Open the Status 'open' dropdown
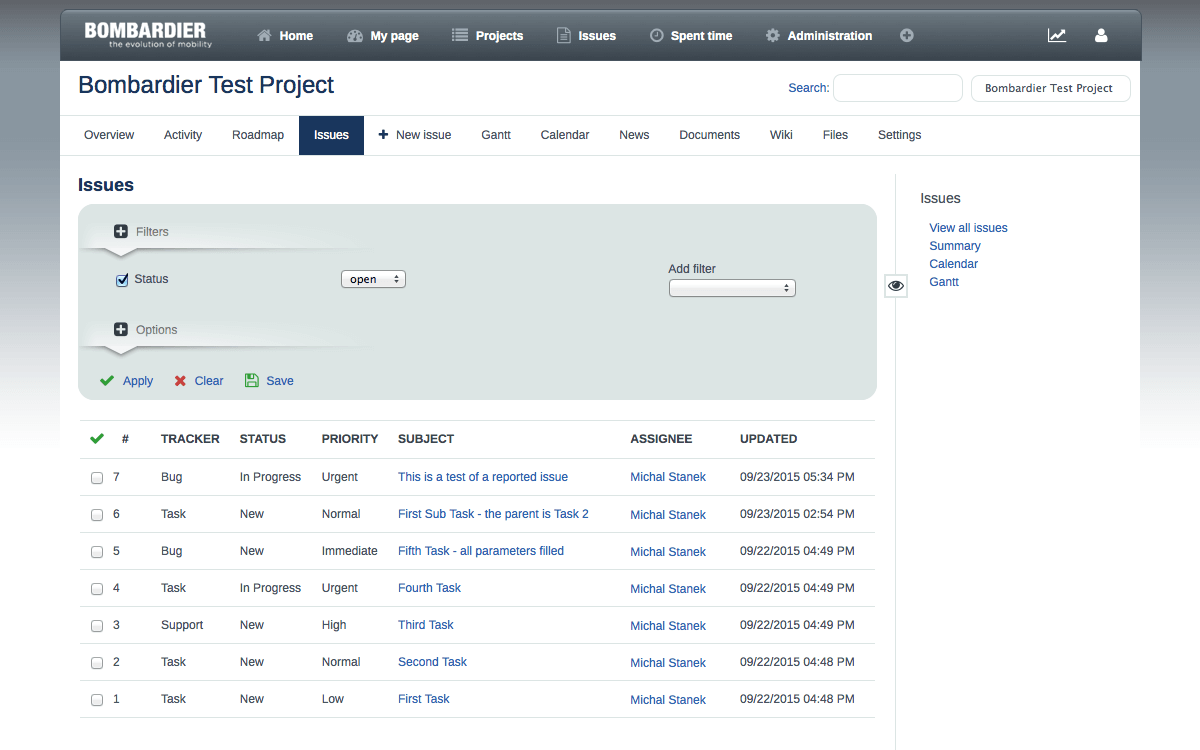Viewport: 1200px width, 750px height. (x=373, y=280)
